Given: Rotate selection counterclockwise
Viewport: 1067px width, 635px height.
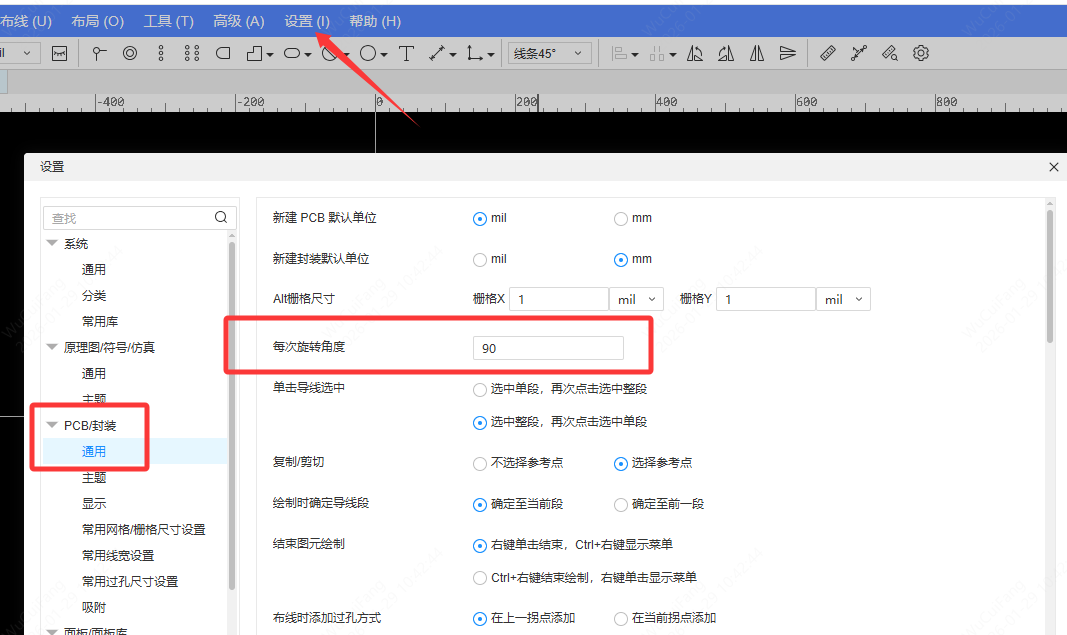Looking at the screenshot, I should click(x=695, y=52).
